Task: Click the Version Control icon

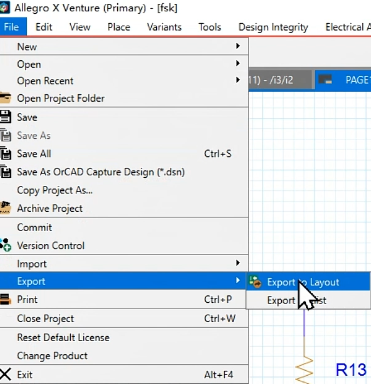Action: [x=6, y=245]
